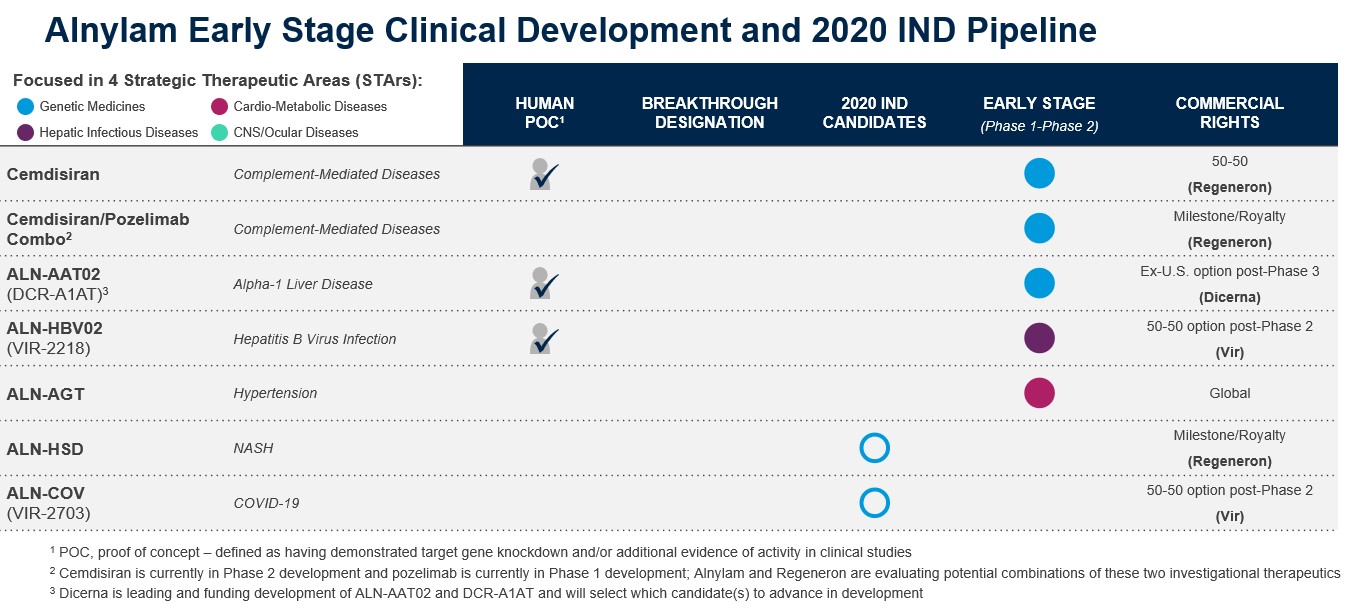1346x615 pixels.
Task: Select the magenta Early Stage circle for ALN-AGT
Action: (1039, 393)
